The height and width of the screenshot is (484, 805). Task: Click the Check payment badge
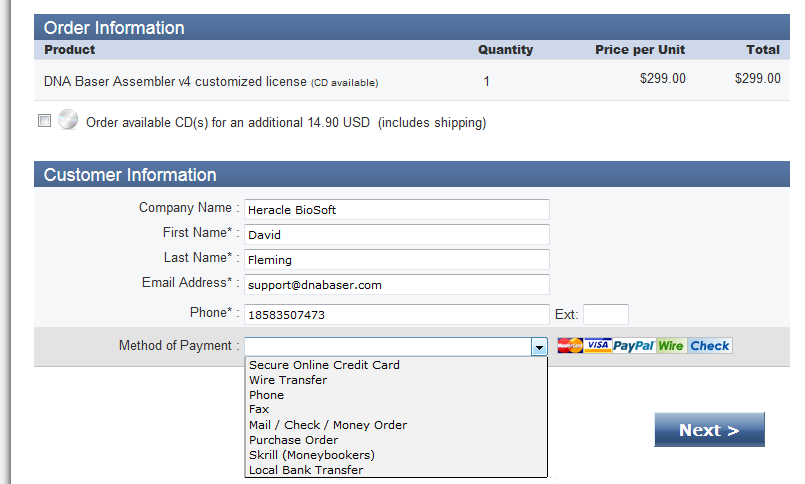coord(710,345)
